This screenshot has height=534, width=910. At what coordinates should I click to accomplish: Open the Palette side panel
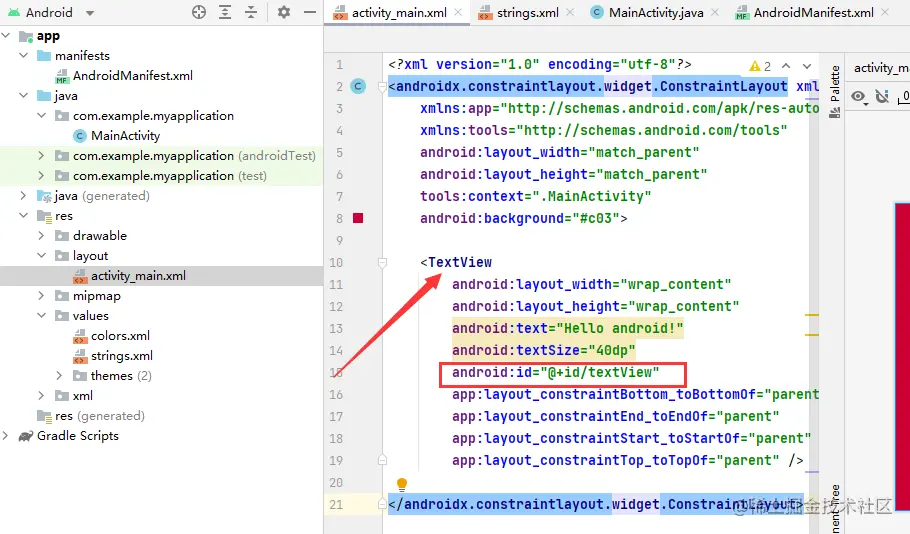(x=835, y=92)
